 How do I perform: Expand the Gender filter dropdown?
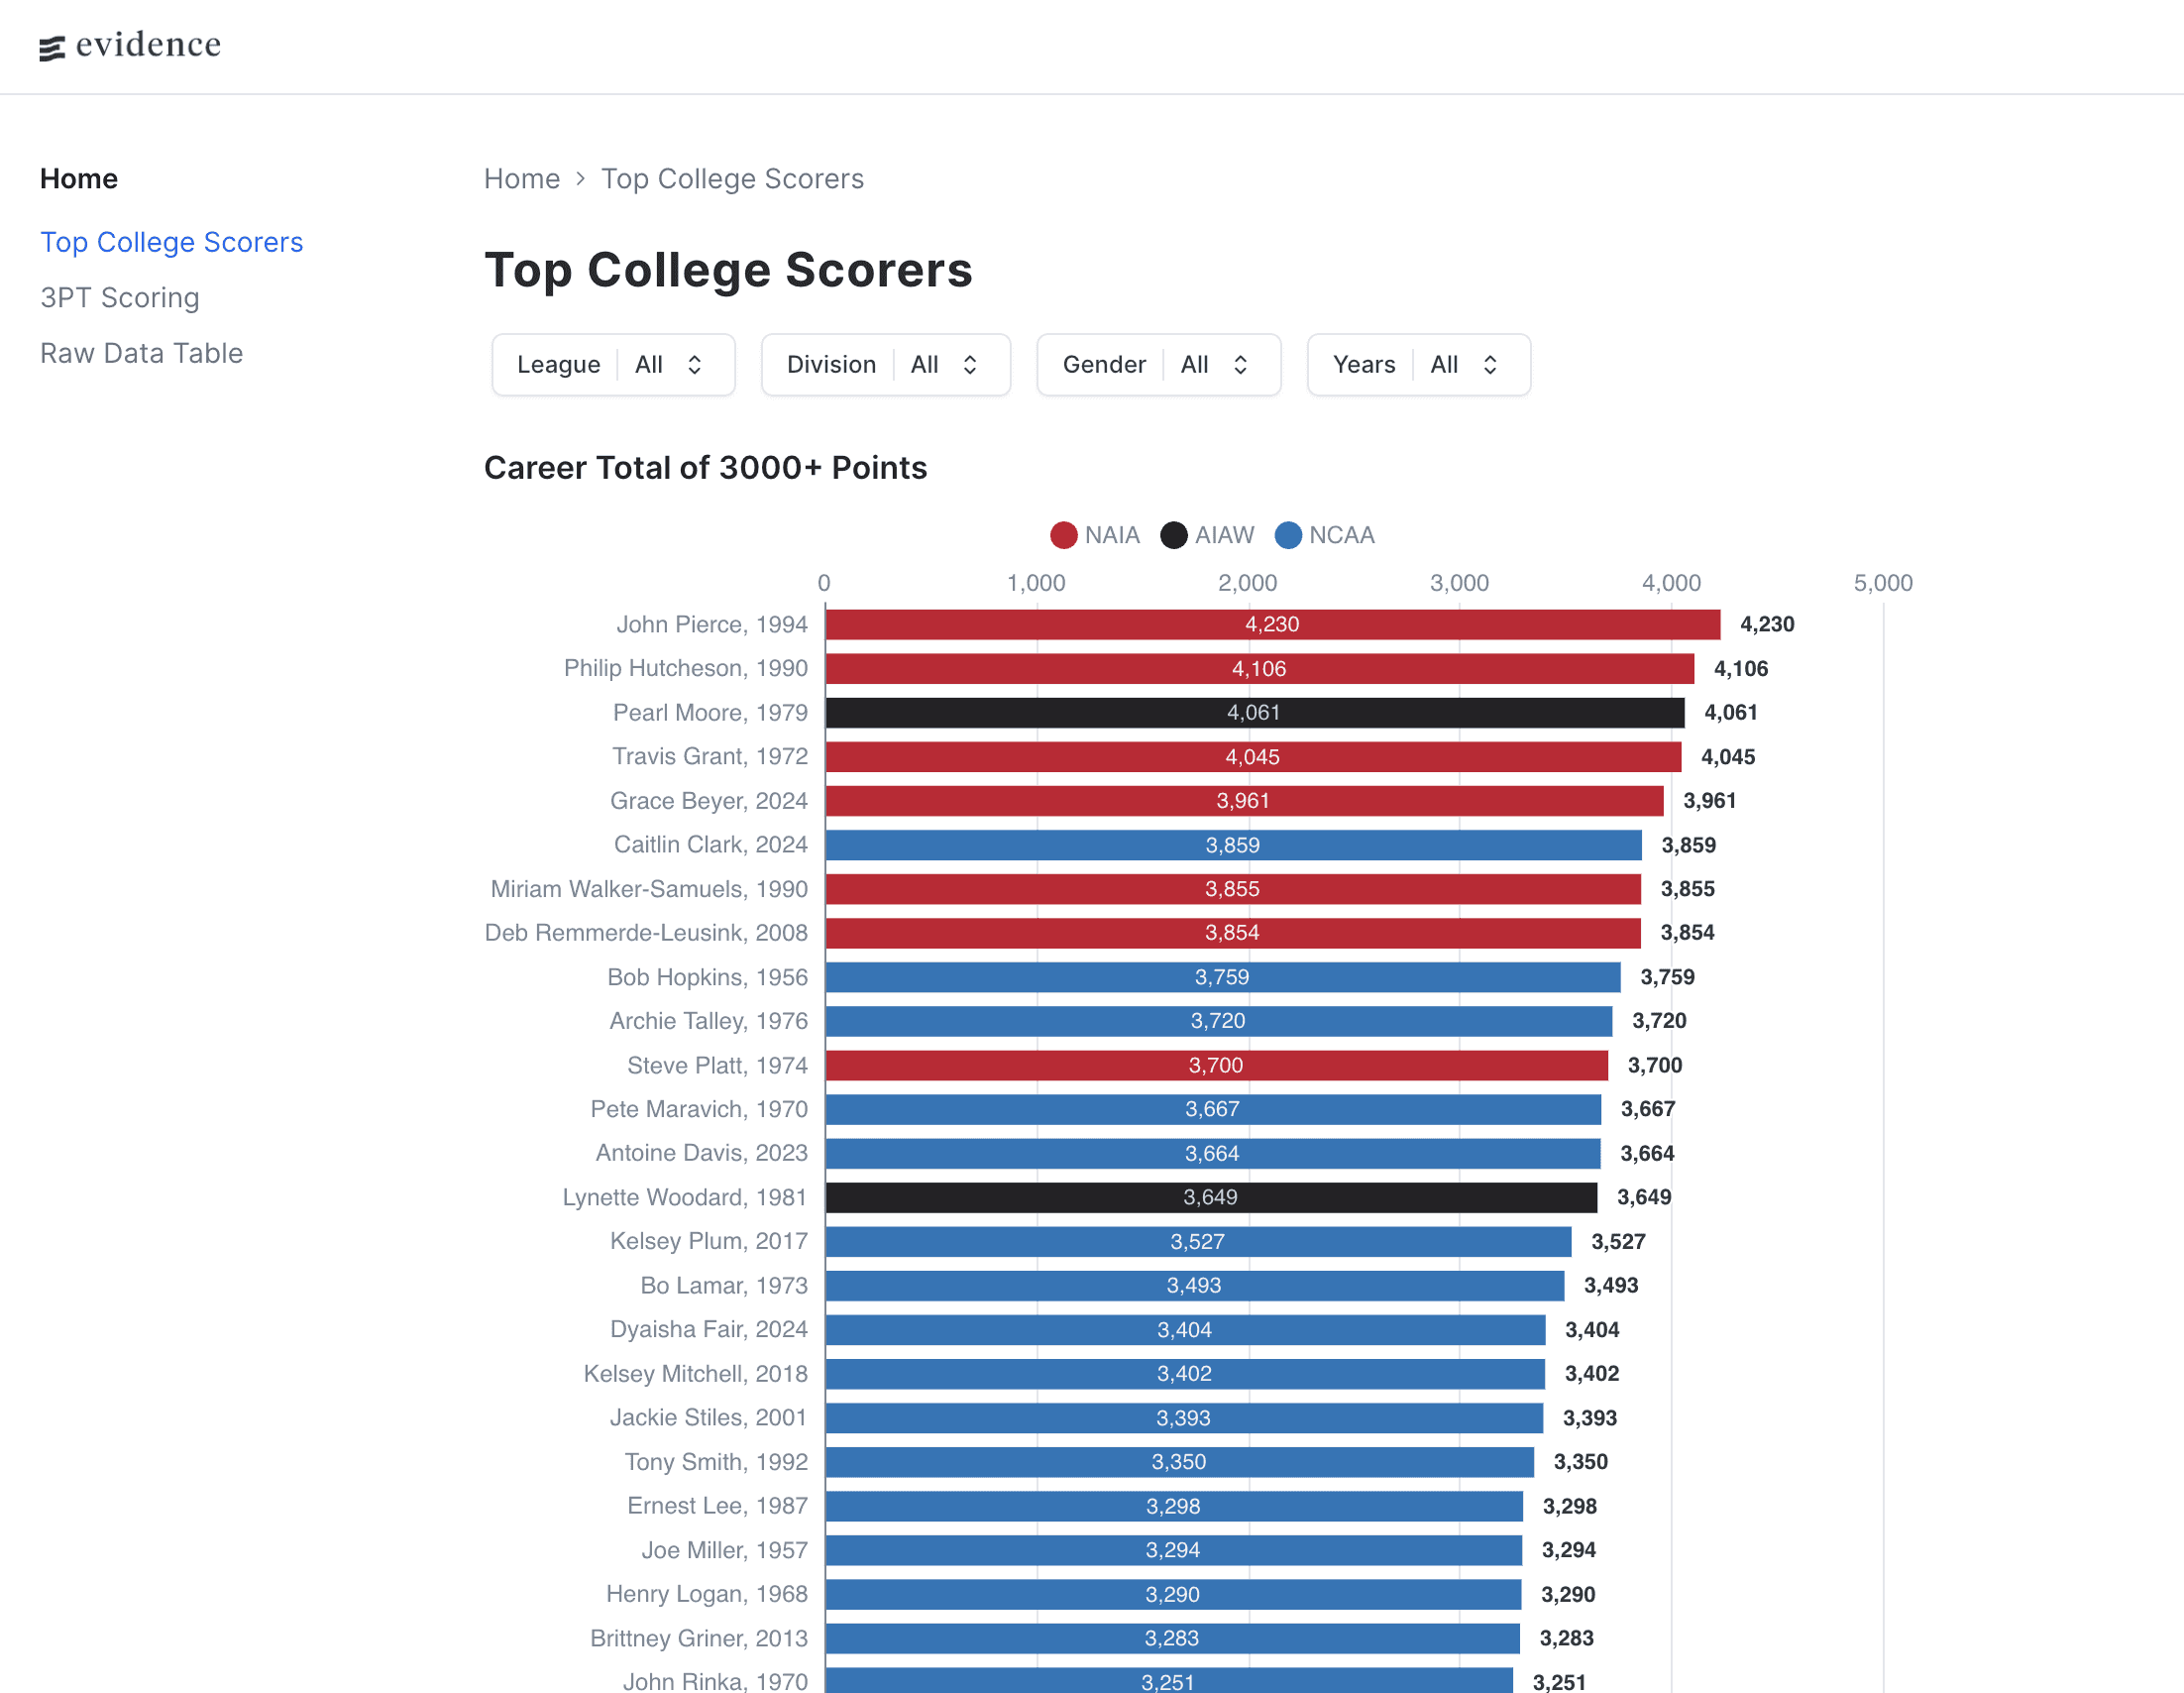click(1158, 365)
